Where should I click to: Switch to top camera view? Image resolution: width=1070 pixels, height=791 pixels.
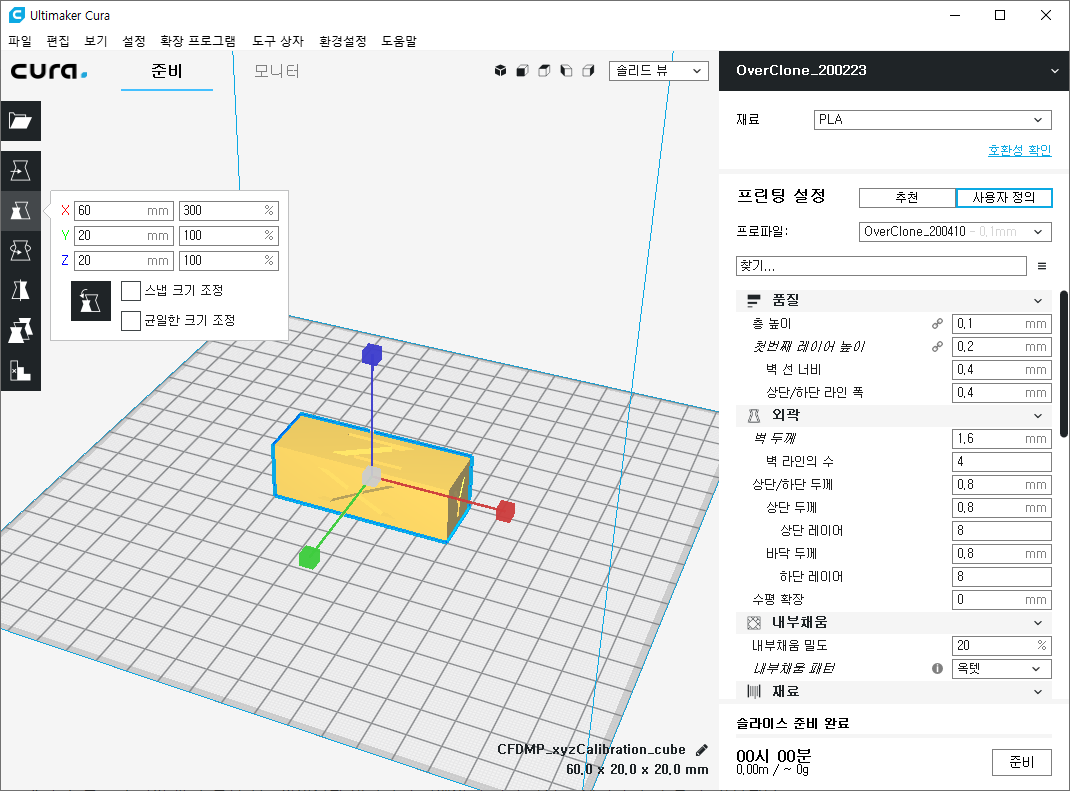click(x=544, y=70)
